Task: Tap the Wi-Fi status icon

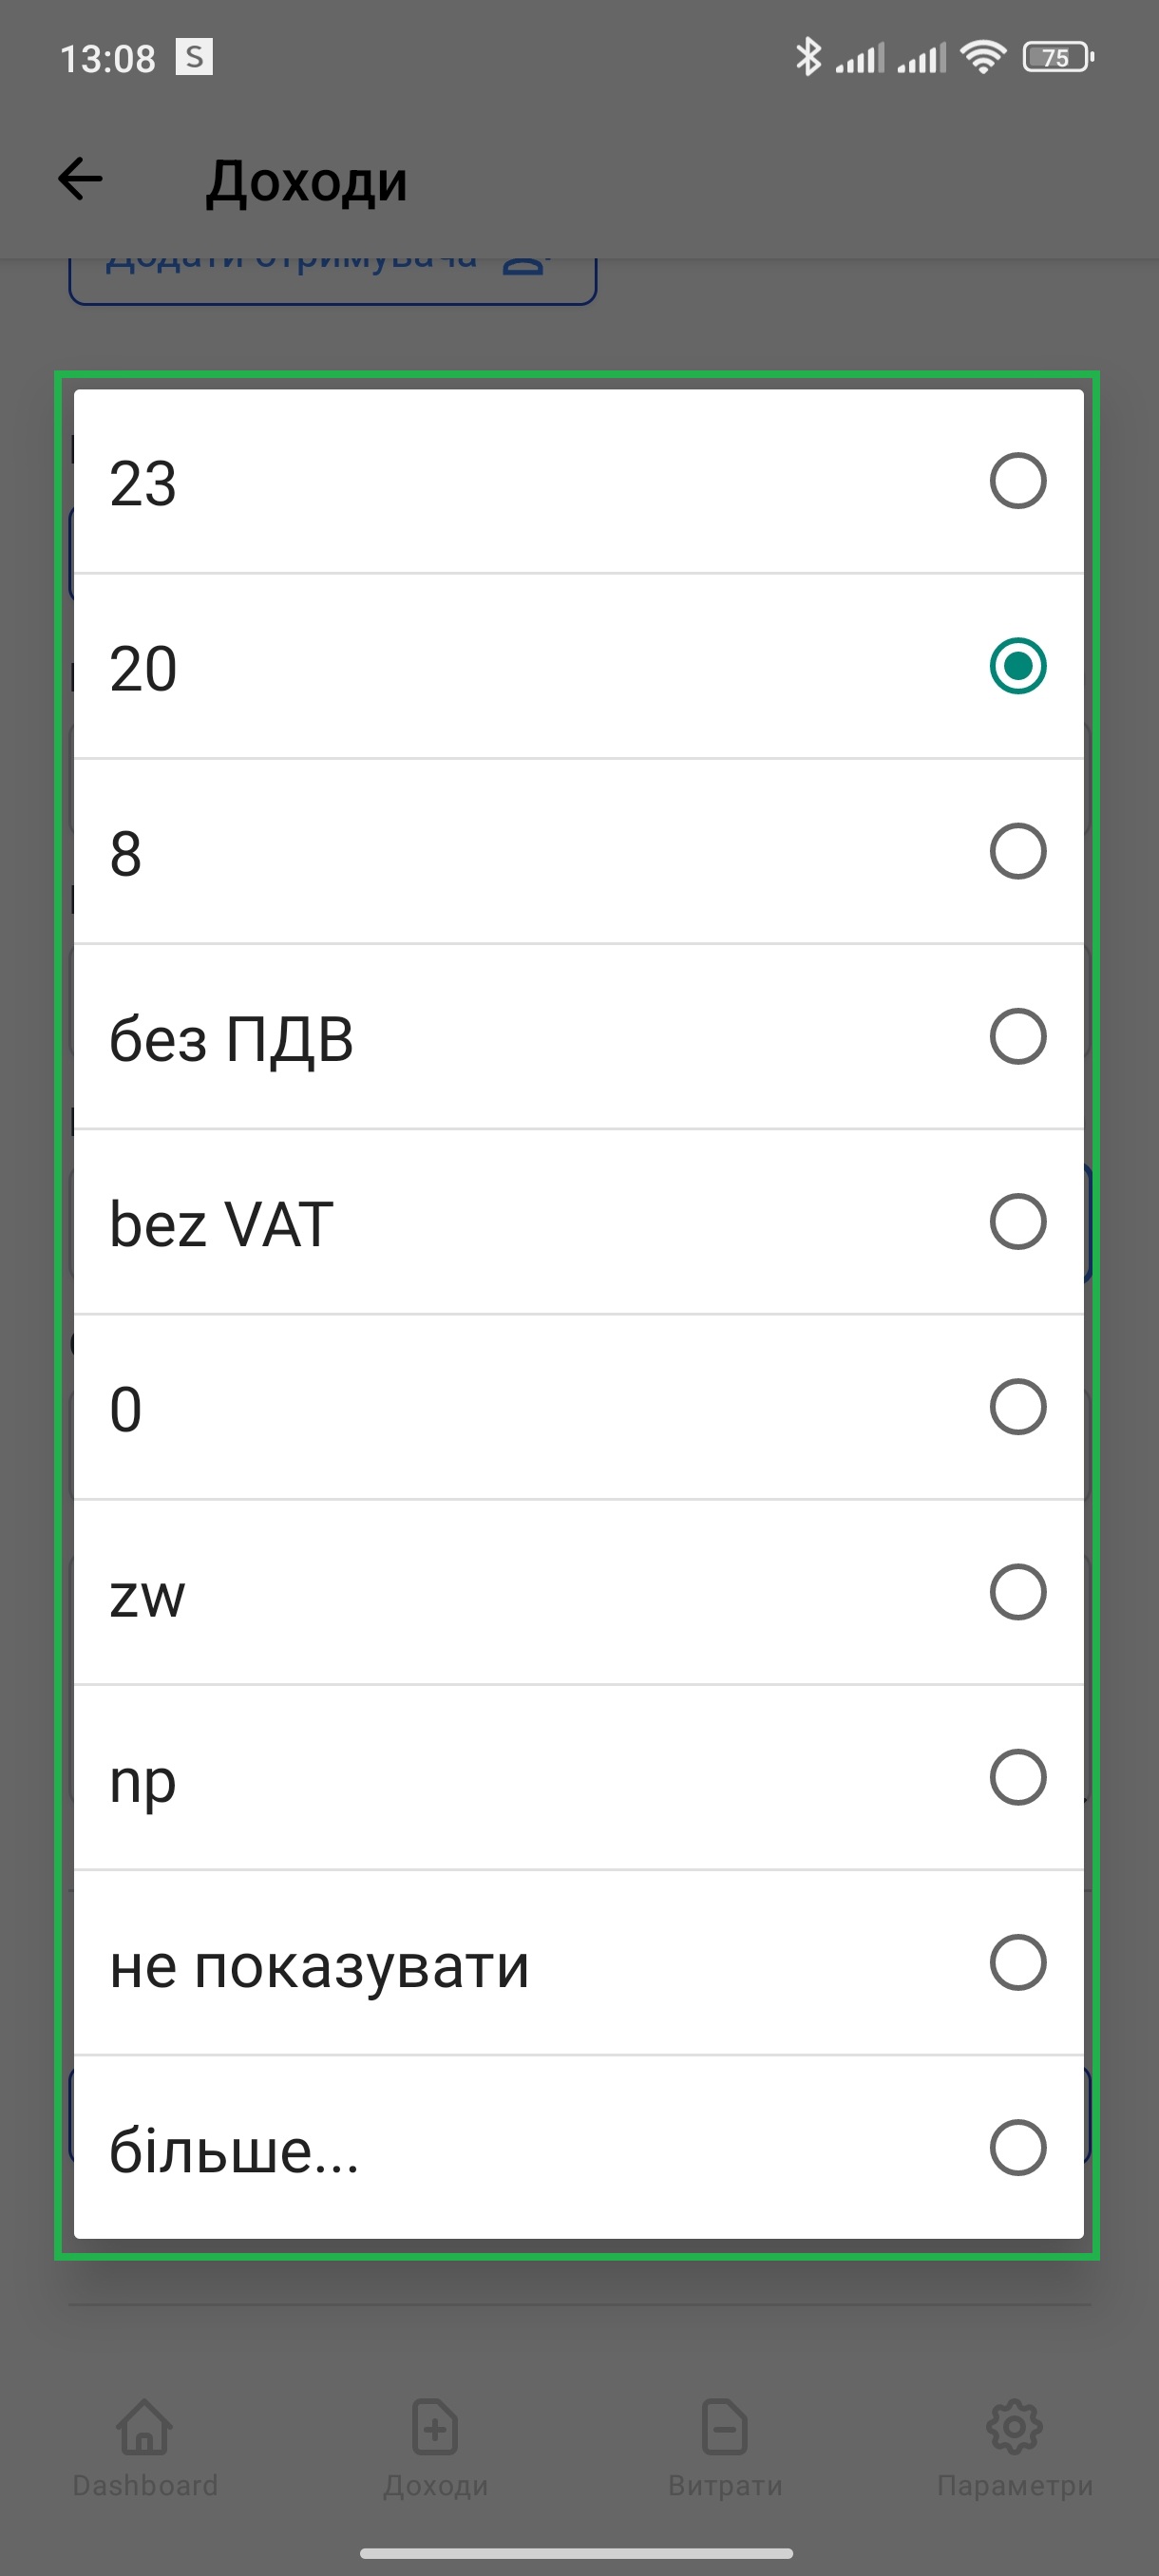Action: 983,57
